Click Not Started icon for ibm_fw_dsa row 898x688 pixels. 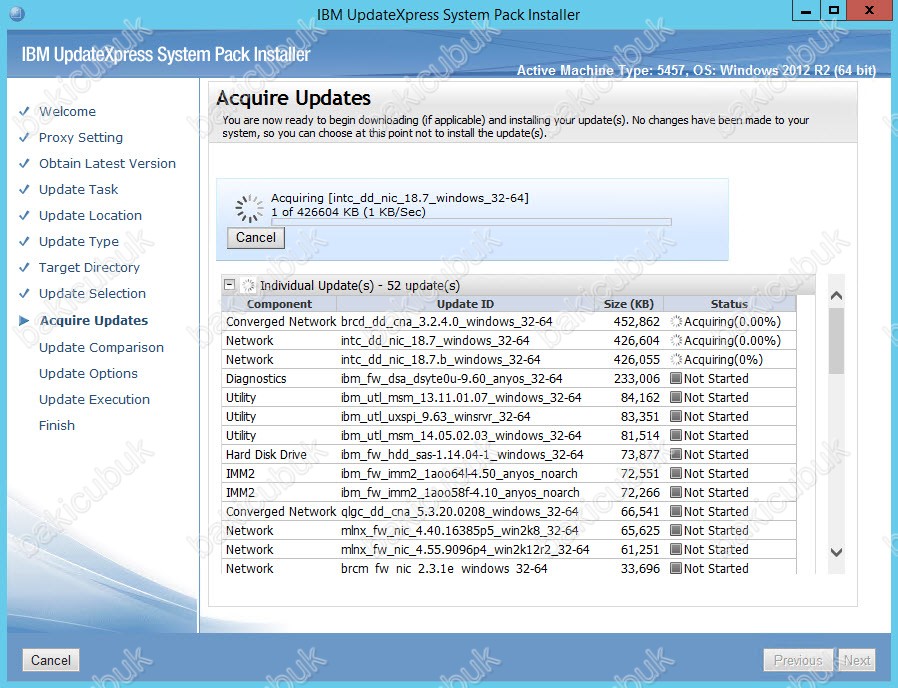(x=676, y=378)
